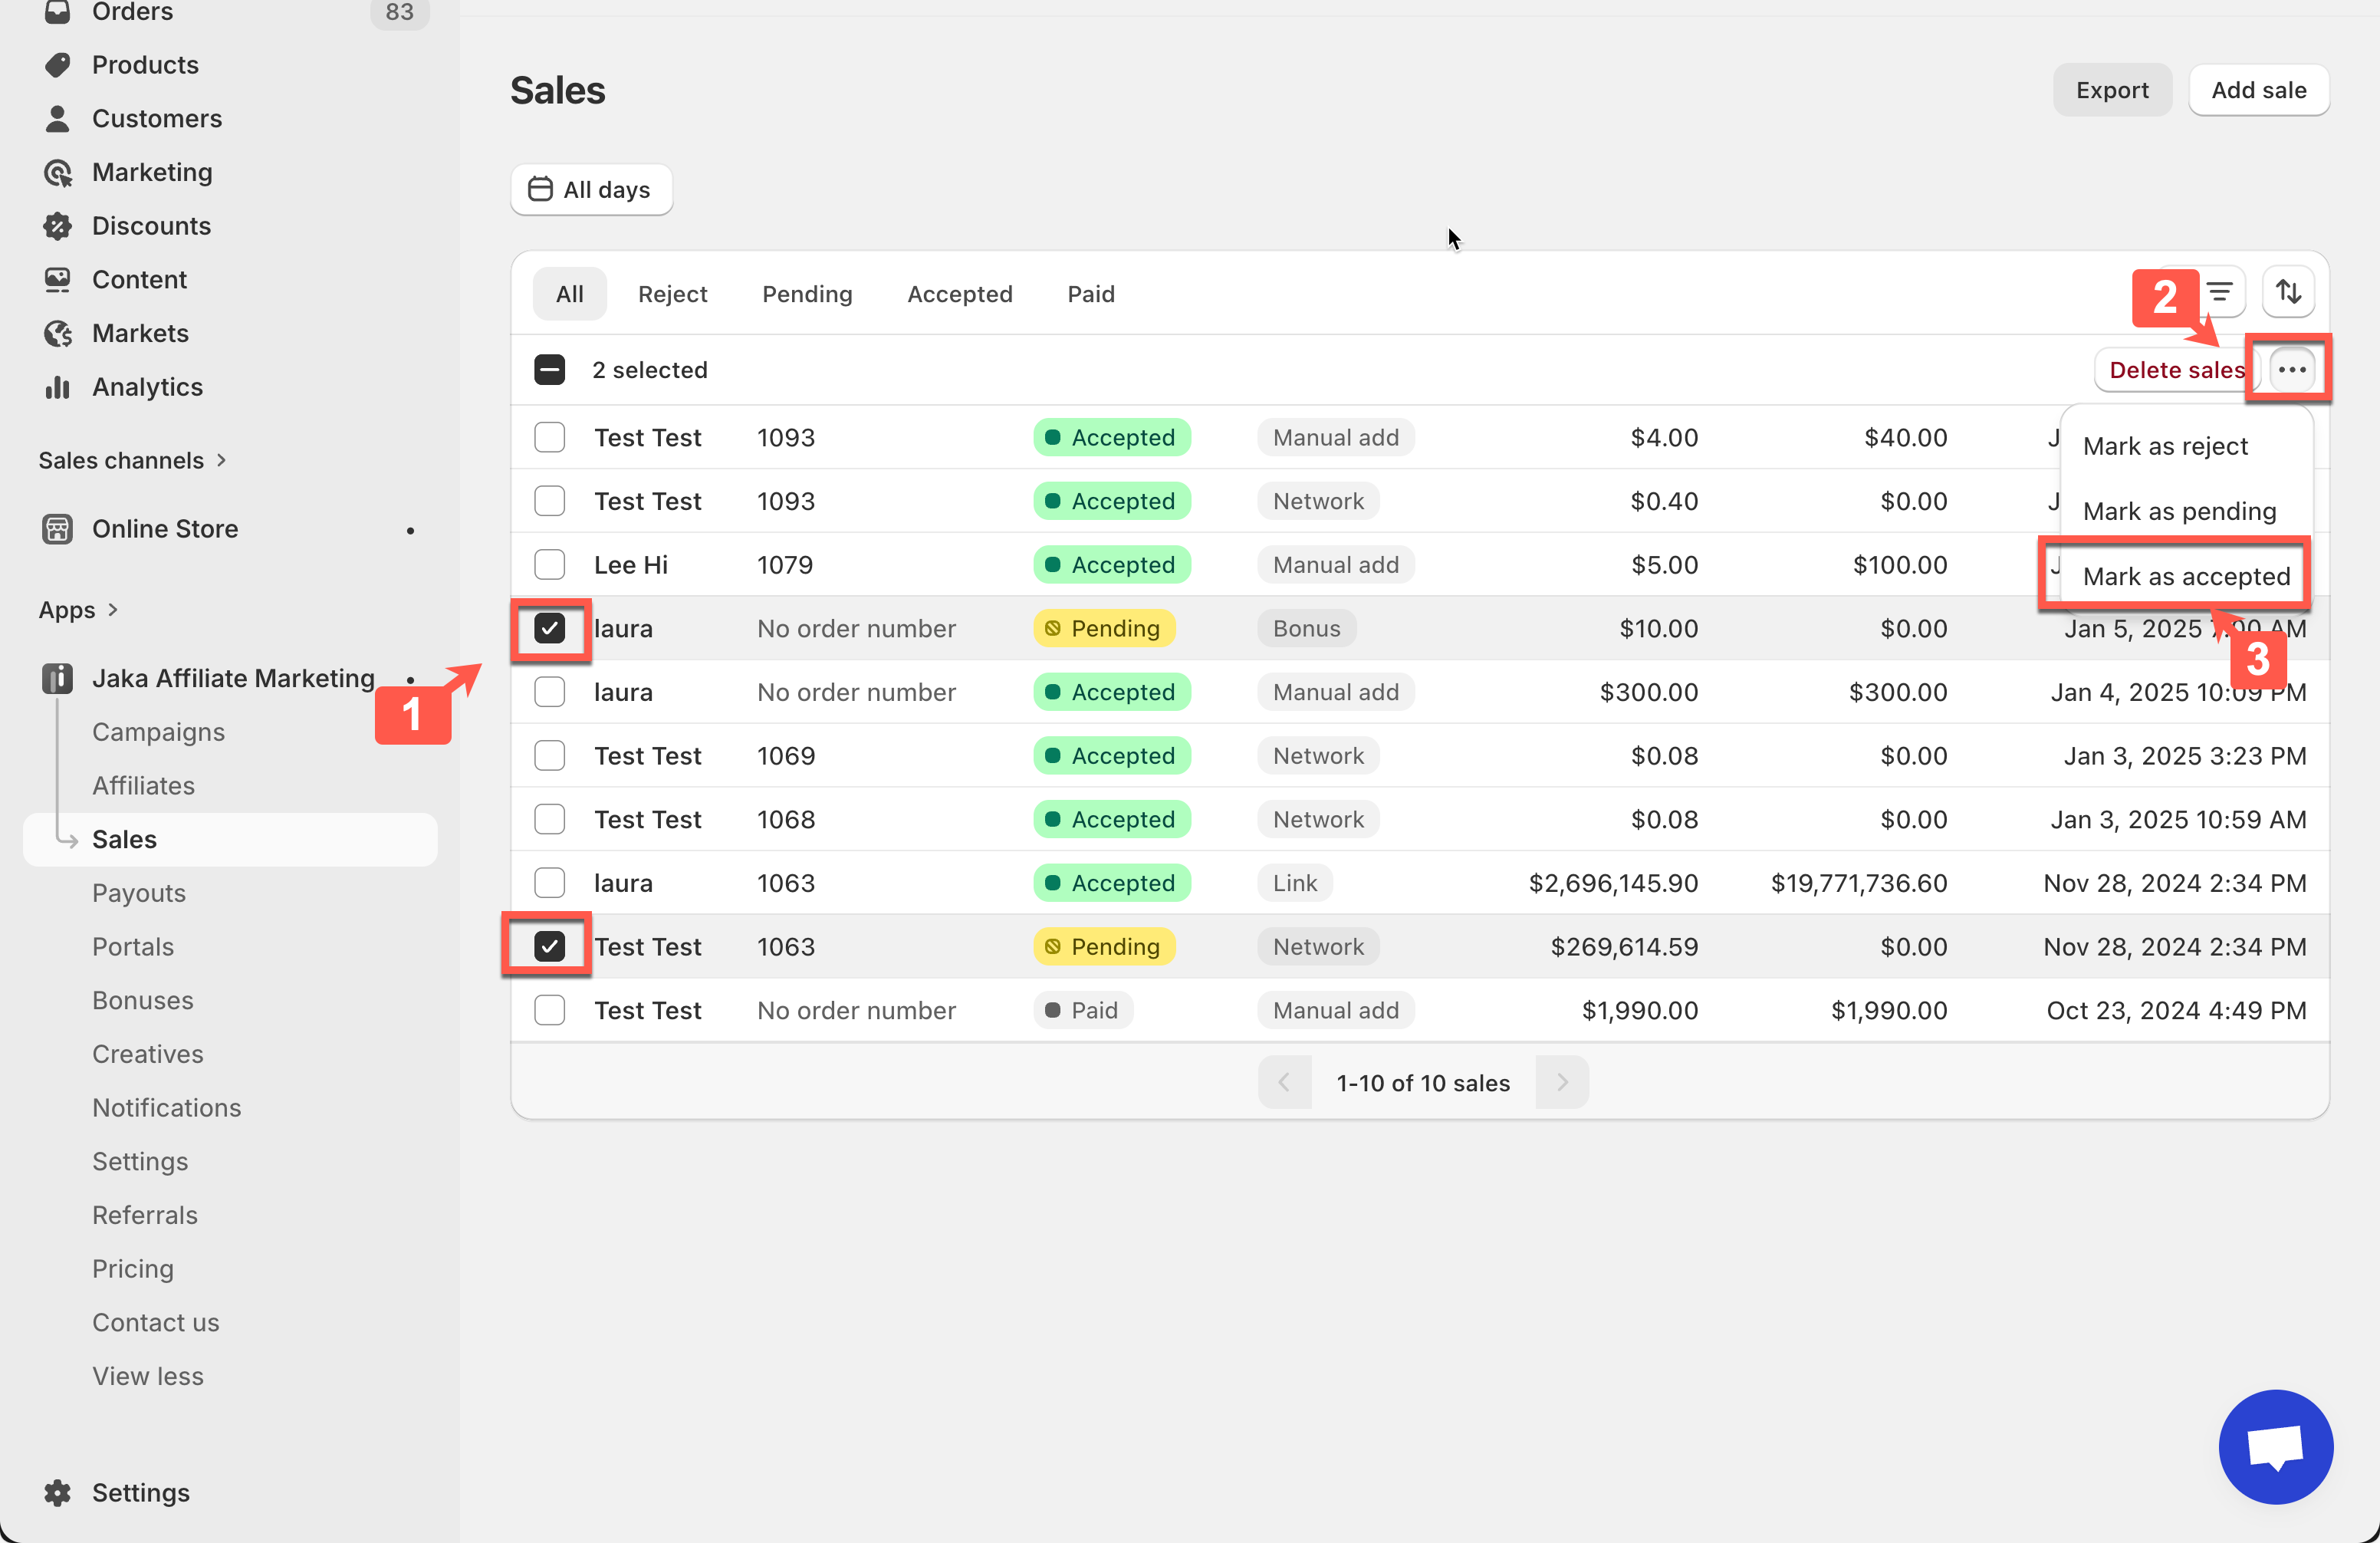Click the Products tag icon

click(58, 65)
